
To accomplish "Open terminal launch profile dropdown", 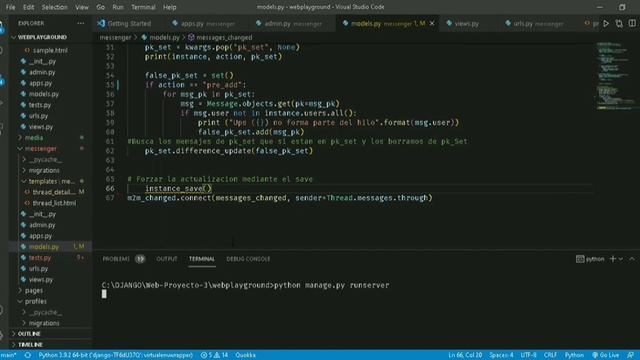I will (x=621, y=259).
